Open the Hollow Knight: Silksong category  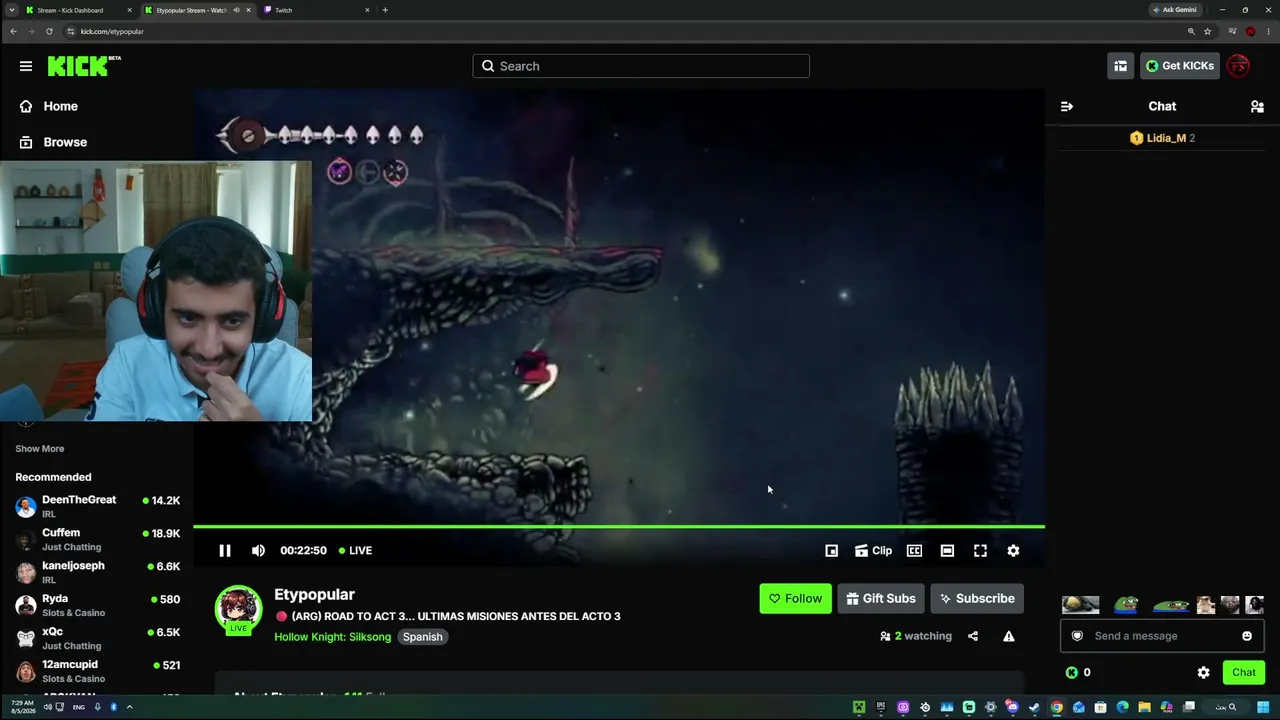[x=332, y=637]
